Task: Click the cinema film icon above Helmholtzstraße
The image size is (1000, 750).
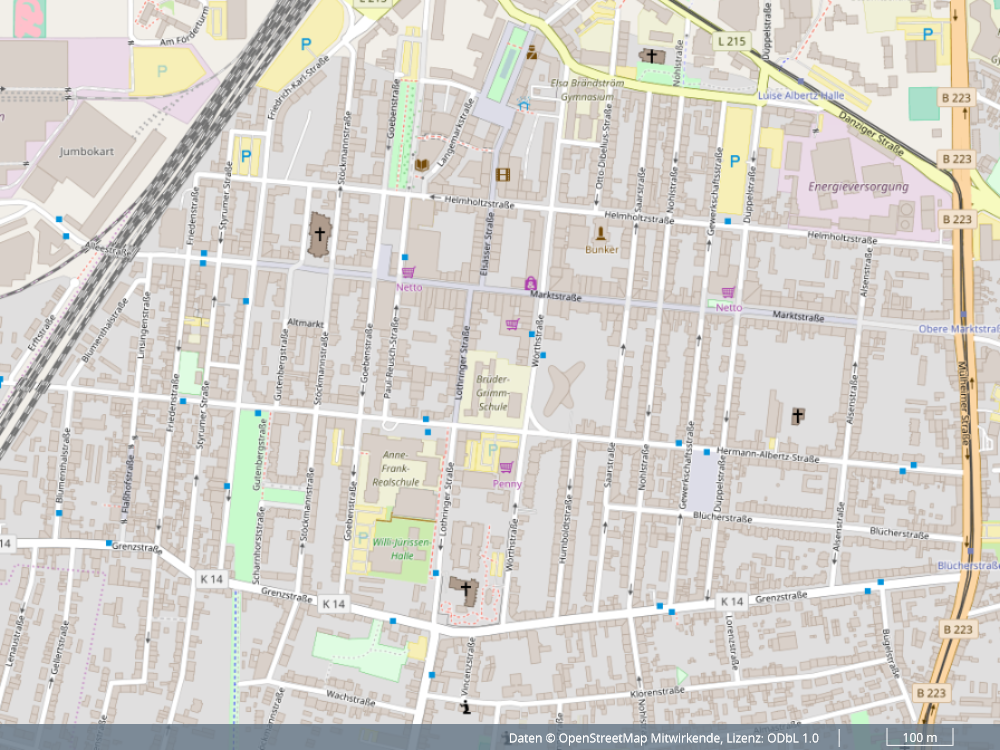Action: [502, 175]
